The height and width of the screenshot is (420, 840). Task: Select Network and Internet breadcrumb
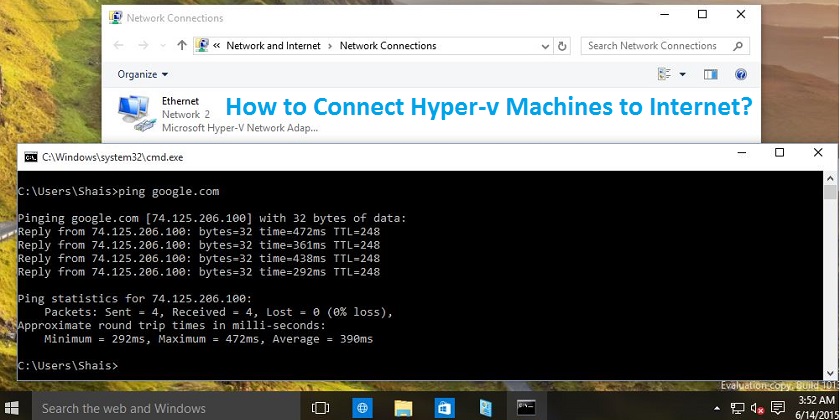pyautogui.click(x=273, y=46)
